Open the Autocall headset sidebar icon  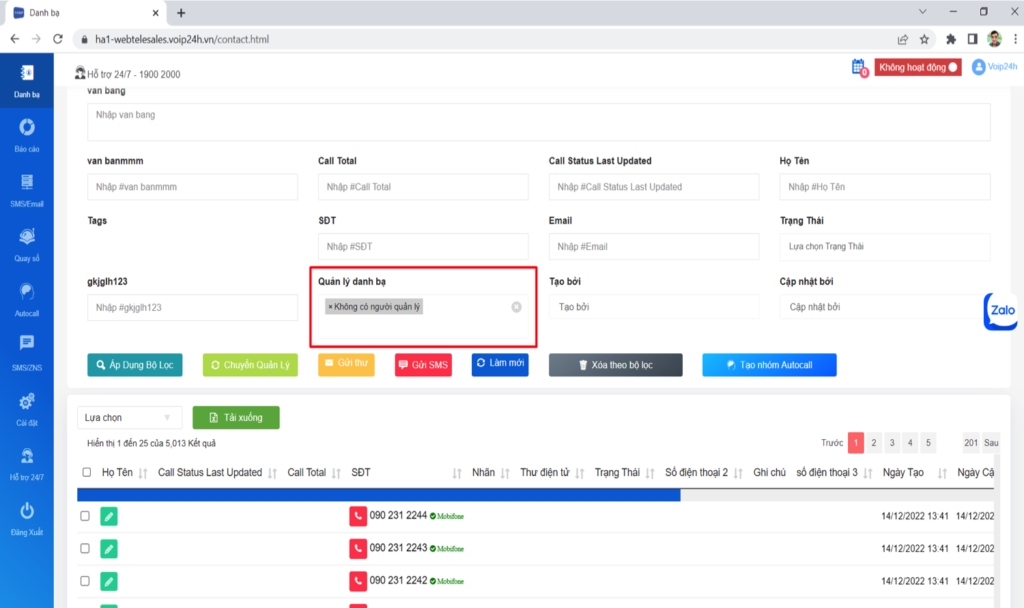click(x=27, y=292)
